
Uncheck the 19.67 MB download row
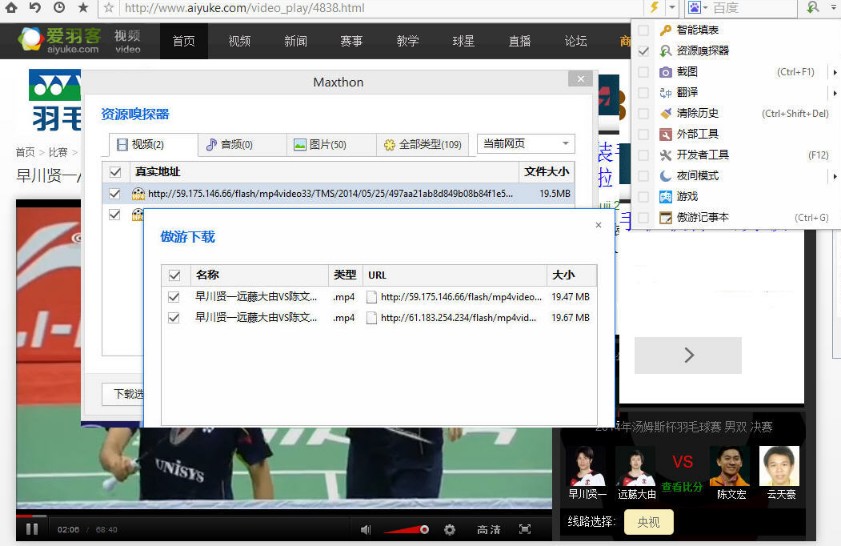[174, 318]
